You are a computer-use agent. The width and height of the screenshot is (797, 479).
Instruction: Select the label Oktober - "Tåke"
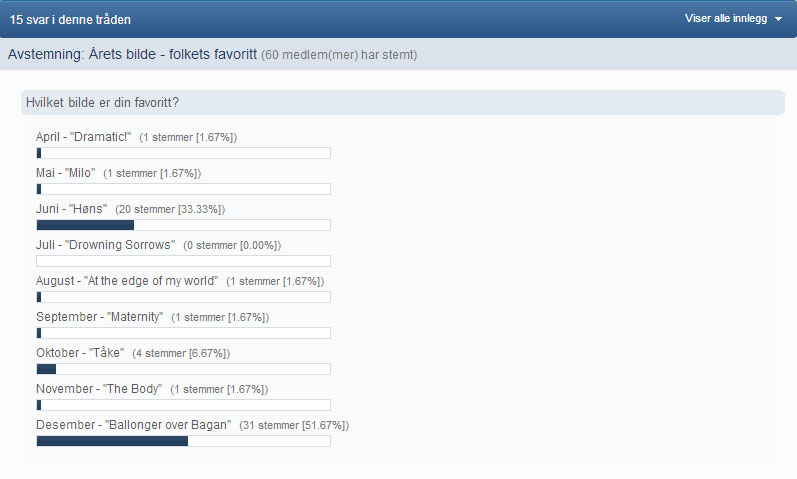(x=80, y=352)
